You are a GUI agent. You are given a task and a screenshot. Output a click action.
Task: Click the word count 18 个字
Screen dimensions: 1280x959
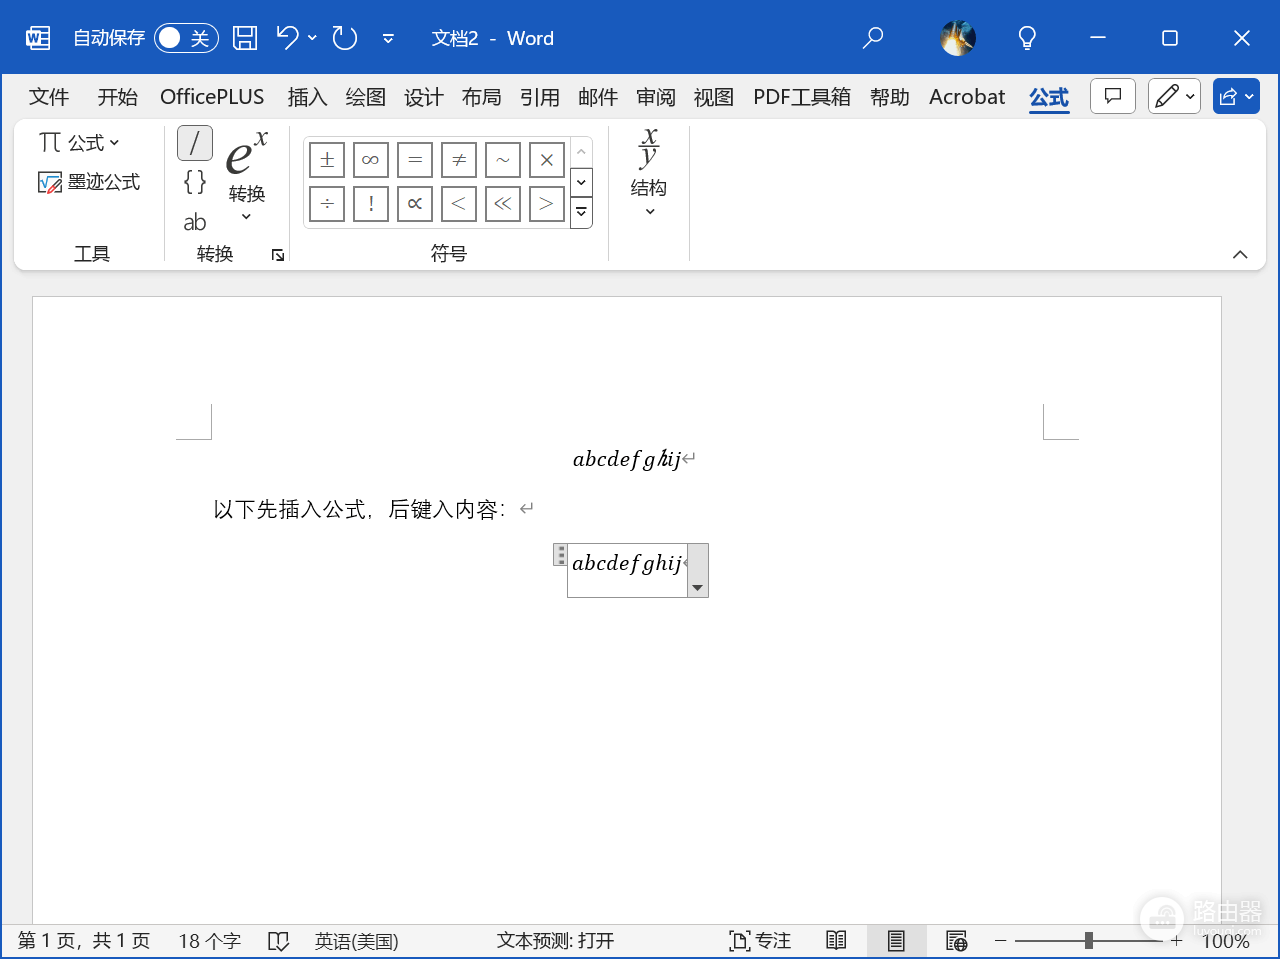coord(209,941)
